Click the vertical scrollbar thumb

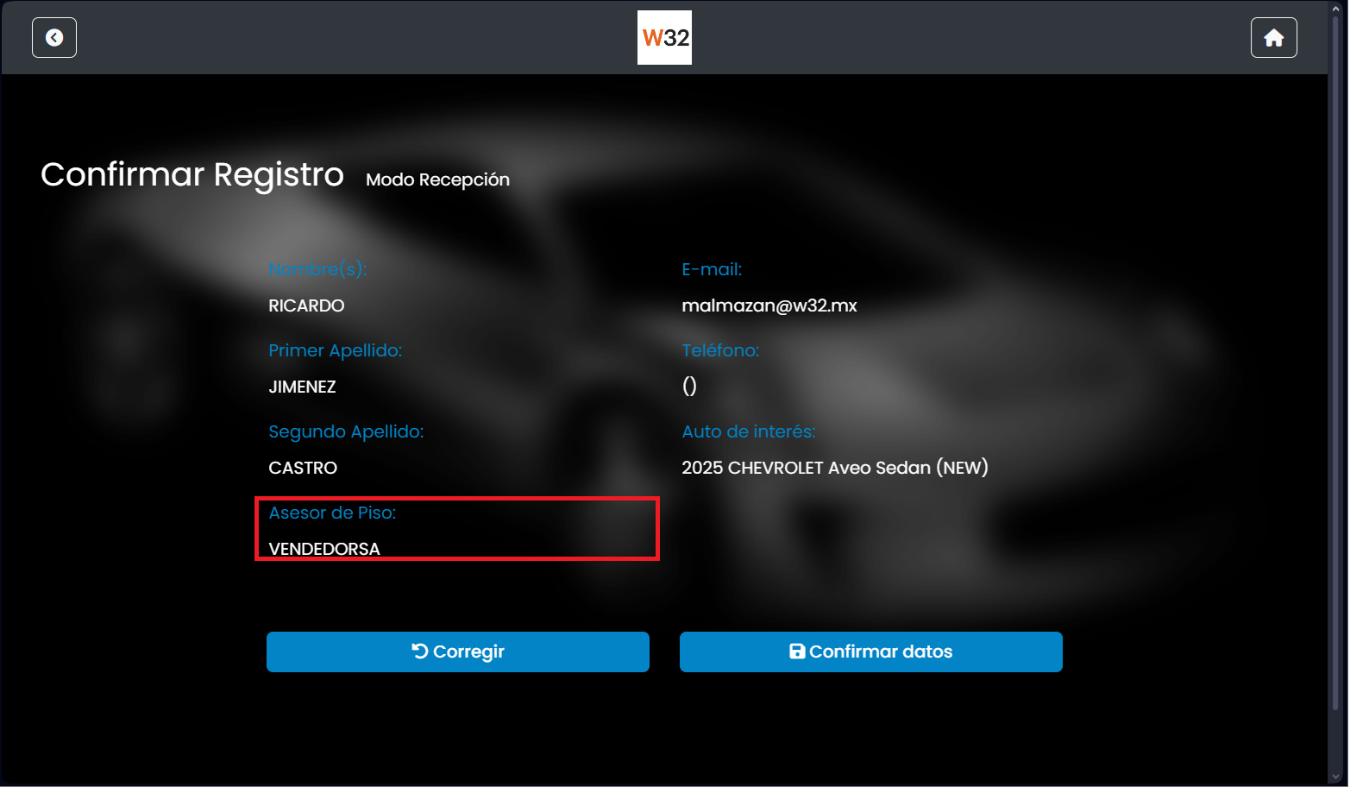tap(1338, 362)
